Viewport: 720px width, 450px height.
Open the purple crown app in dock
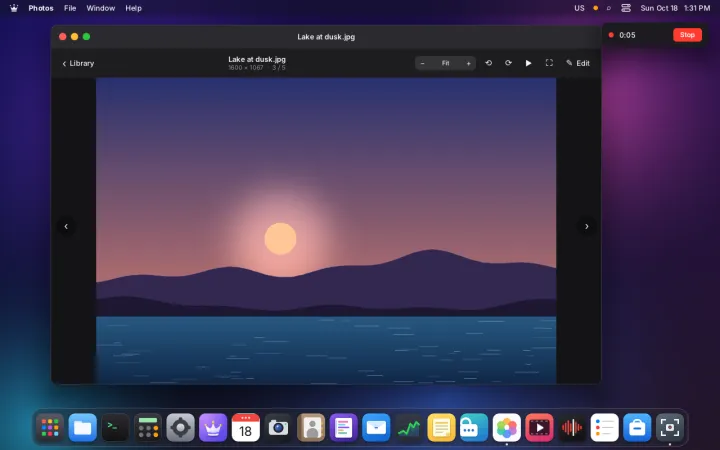(x=213, y=428)
